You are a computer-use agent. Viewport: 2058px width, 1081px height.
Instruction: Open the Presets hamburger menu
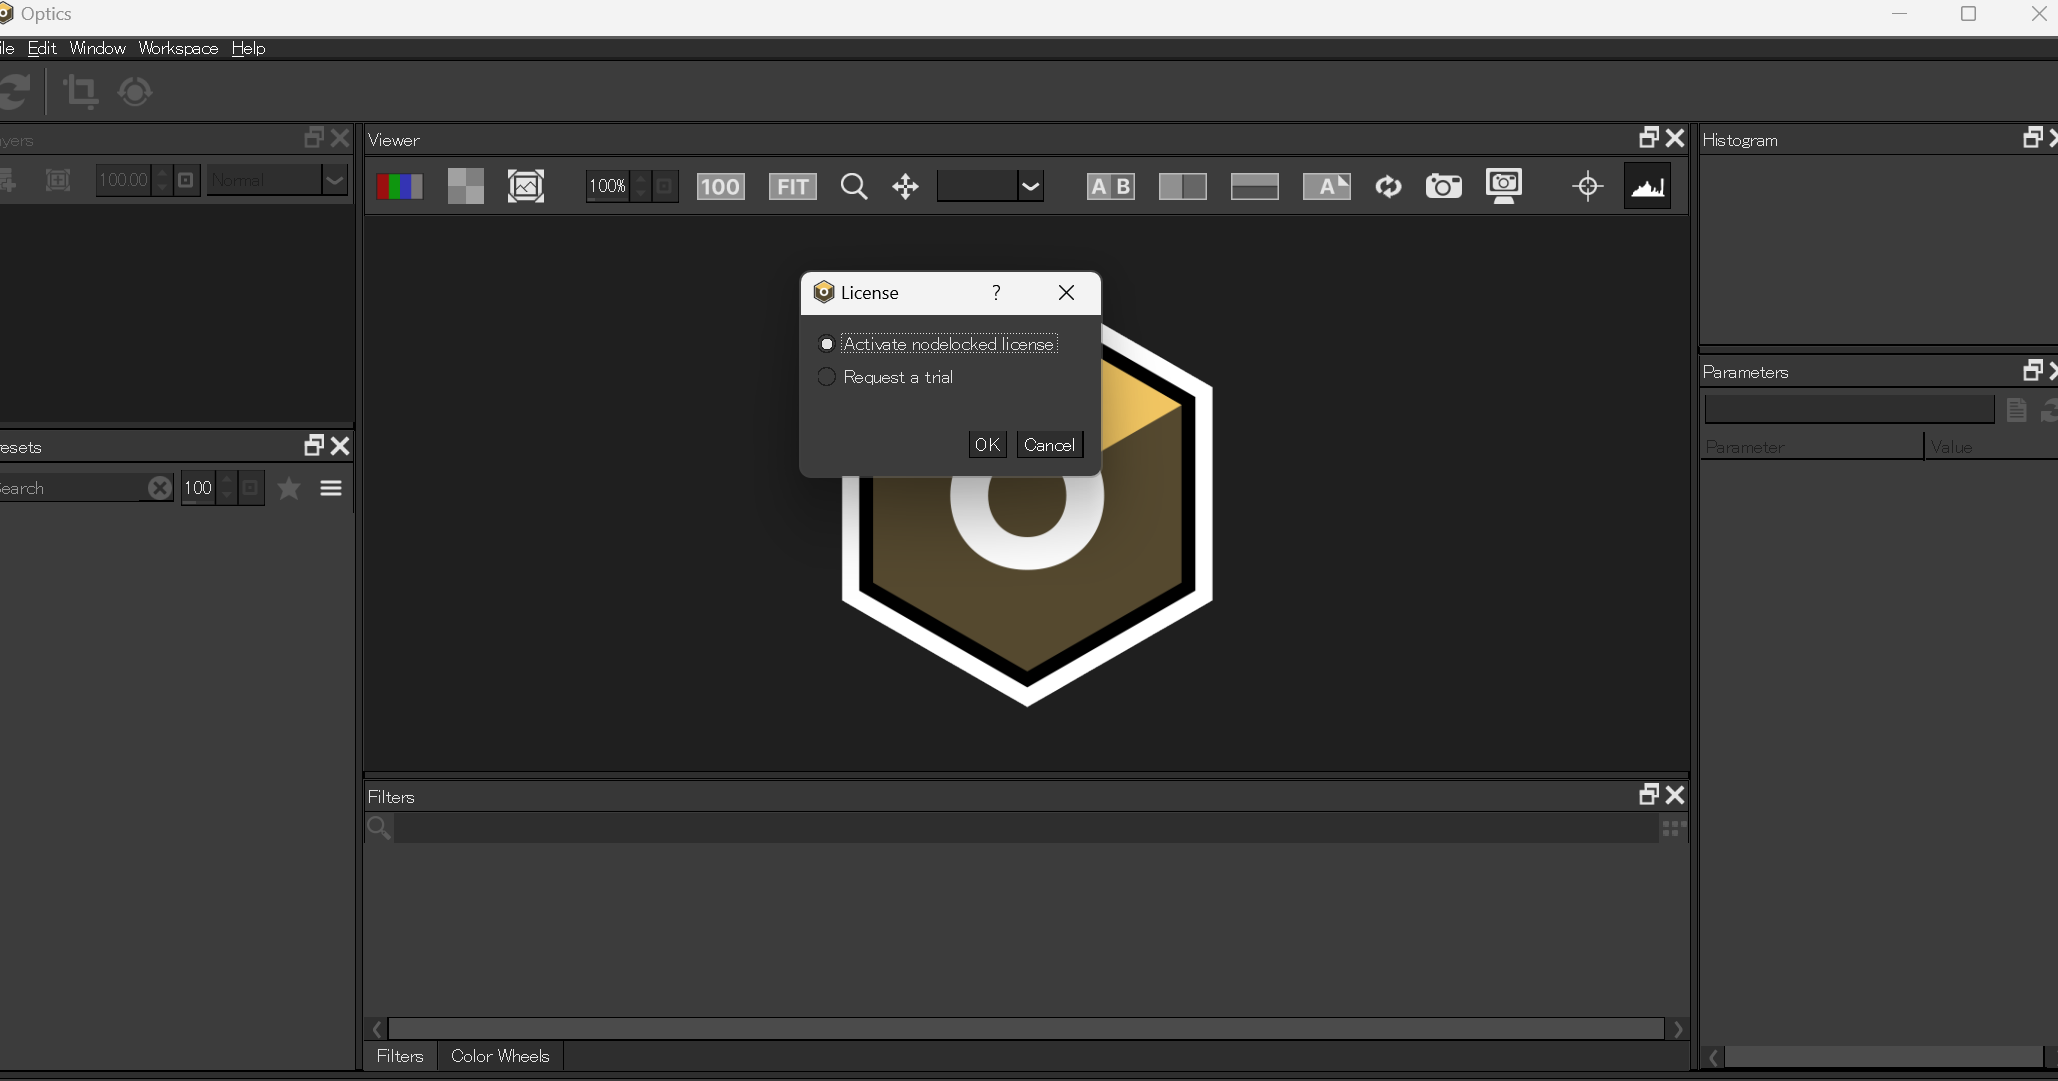[331, 488]
